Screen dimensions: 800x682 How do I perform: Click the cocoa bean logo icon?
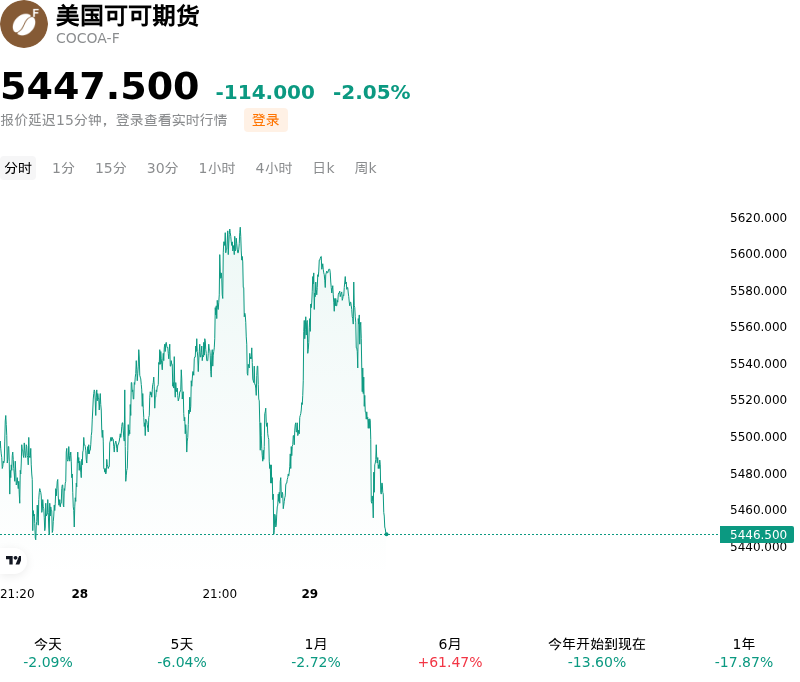pos(23,24)
